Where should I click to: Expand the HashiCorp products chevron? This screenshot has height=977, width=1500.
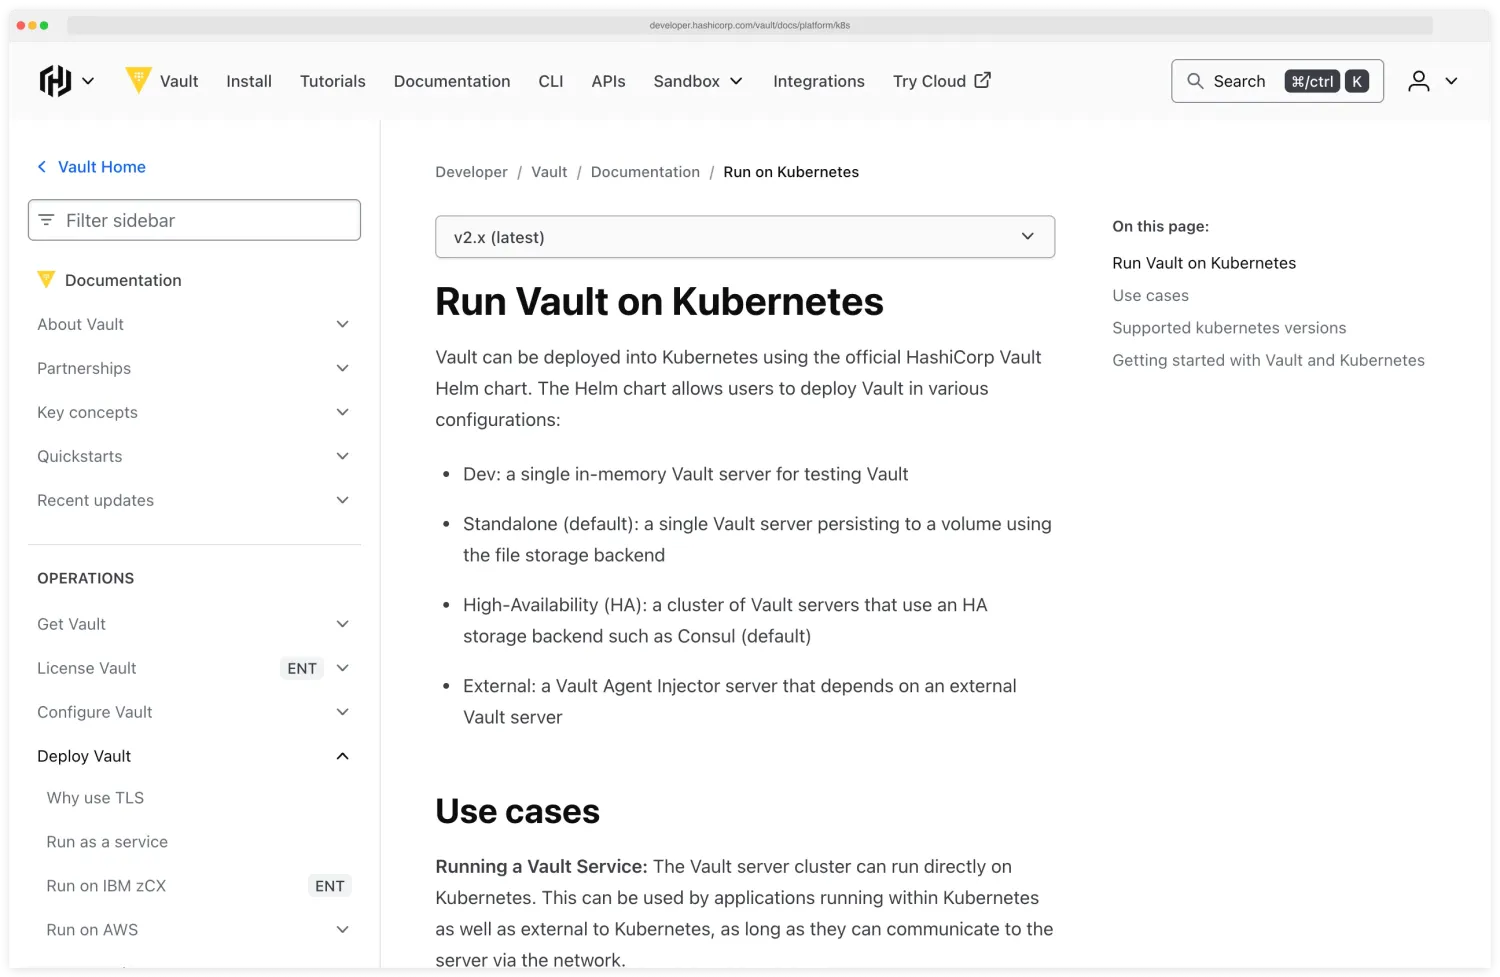tap(88, 81)
